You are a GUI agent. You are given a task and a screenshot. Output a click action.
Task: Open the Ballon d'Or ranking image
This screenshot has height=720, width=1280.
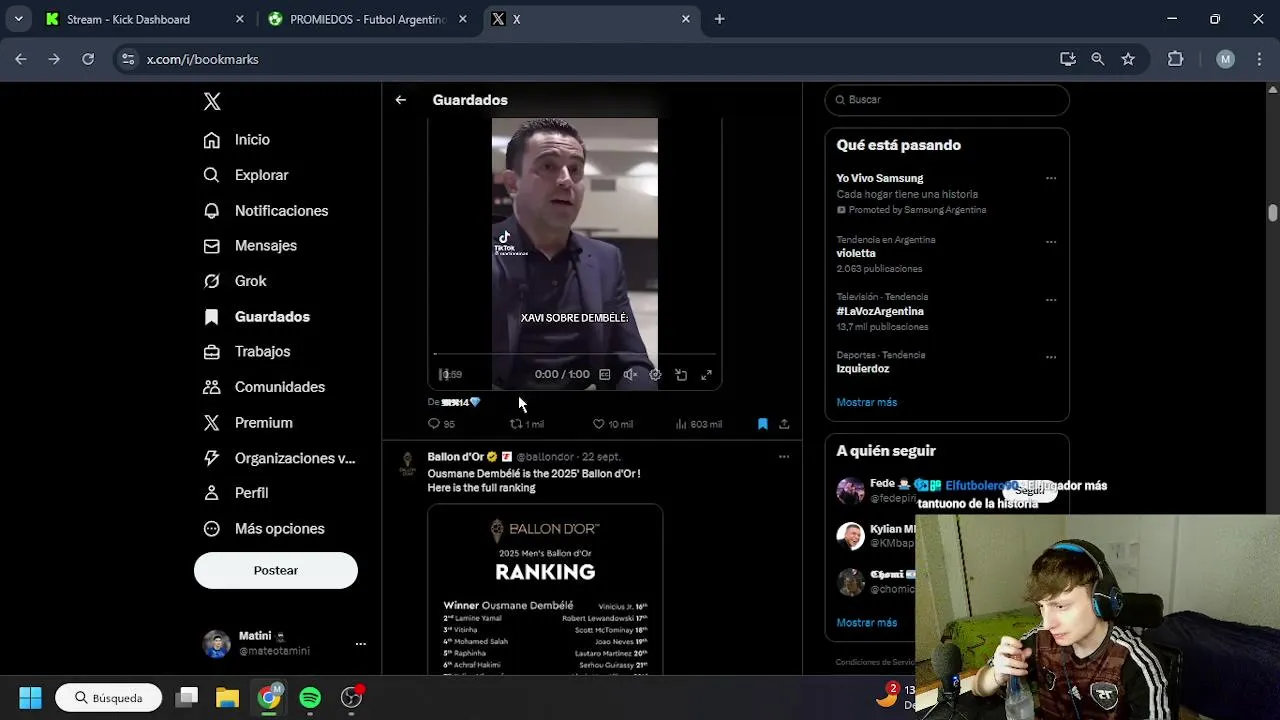(545, 589)
